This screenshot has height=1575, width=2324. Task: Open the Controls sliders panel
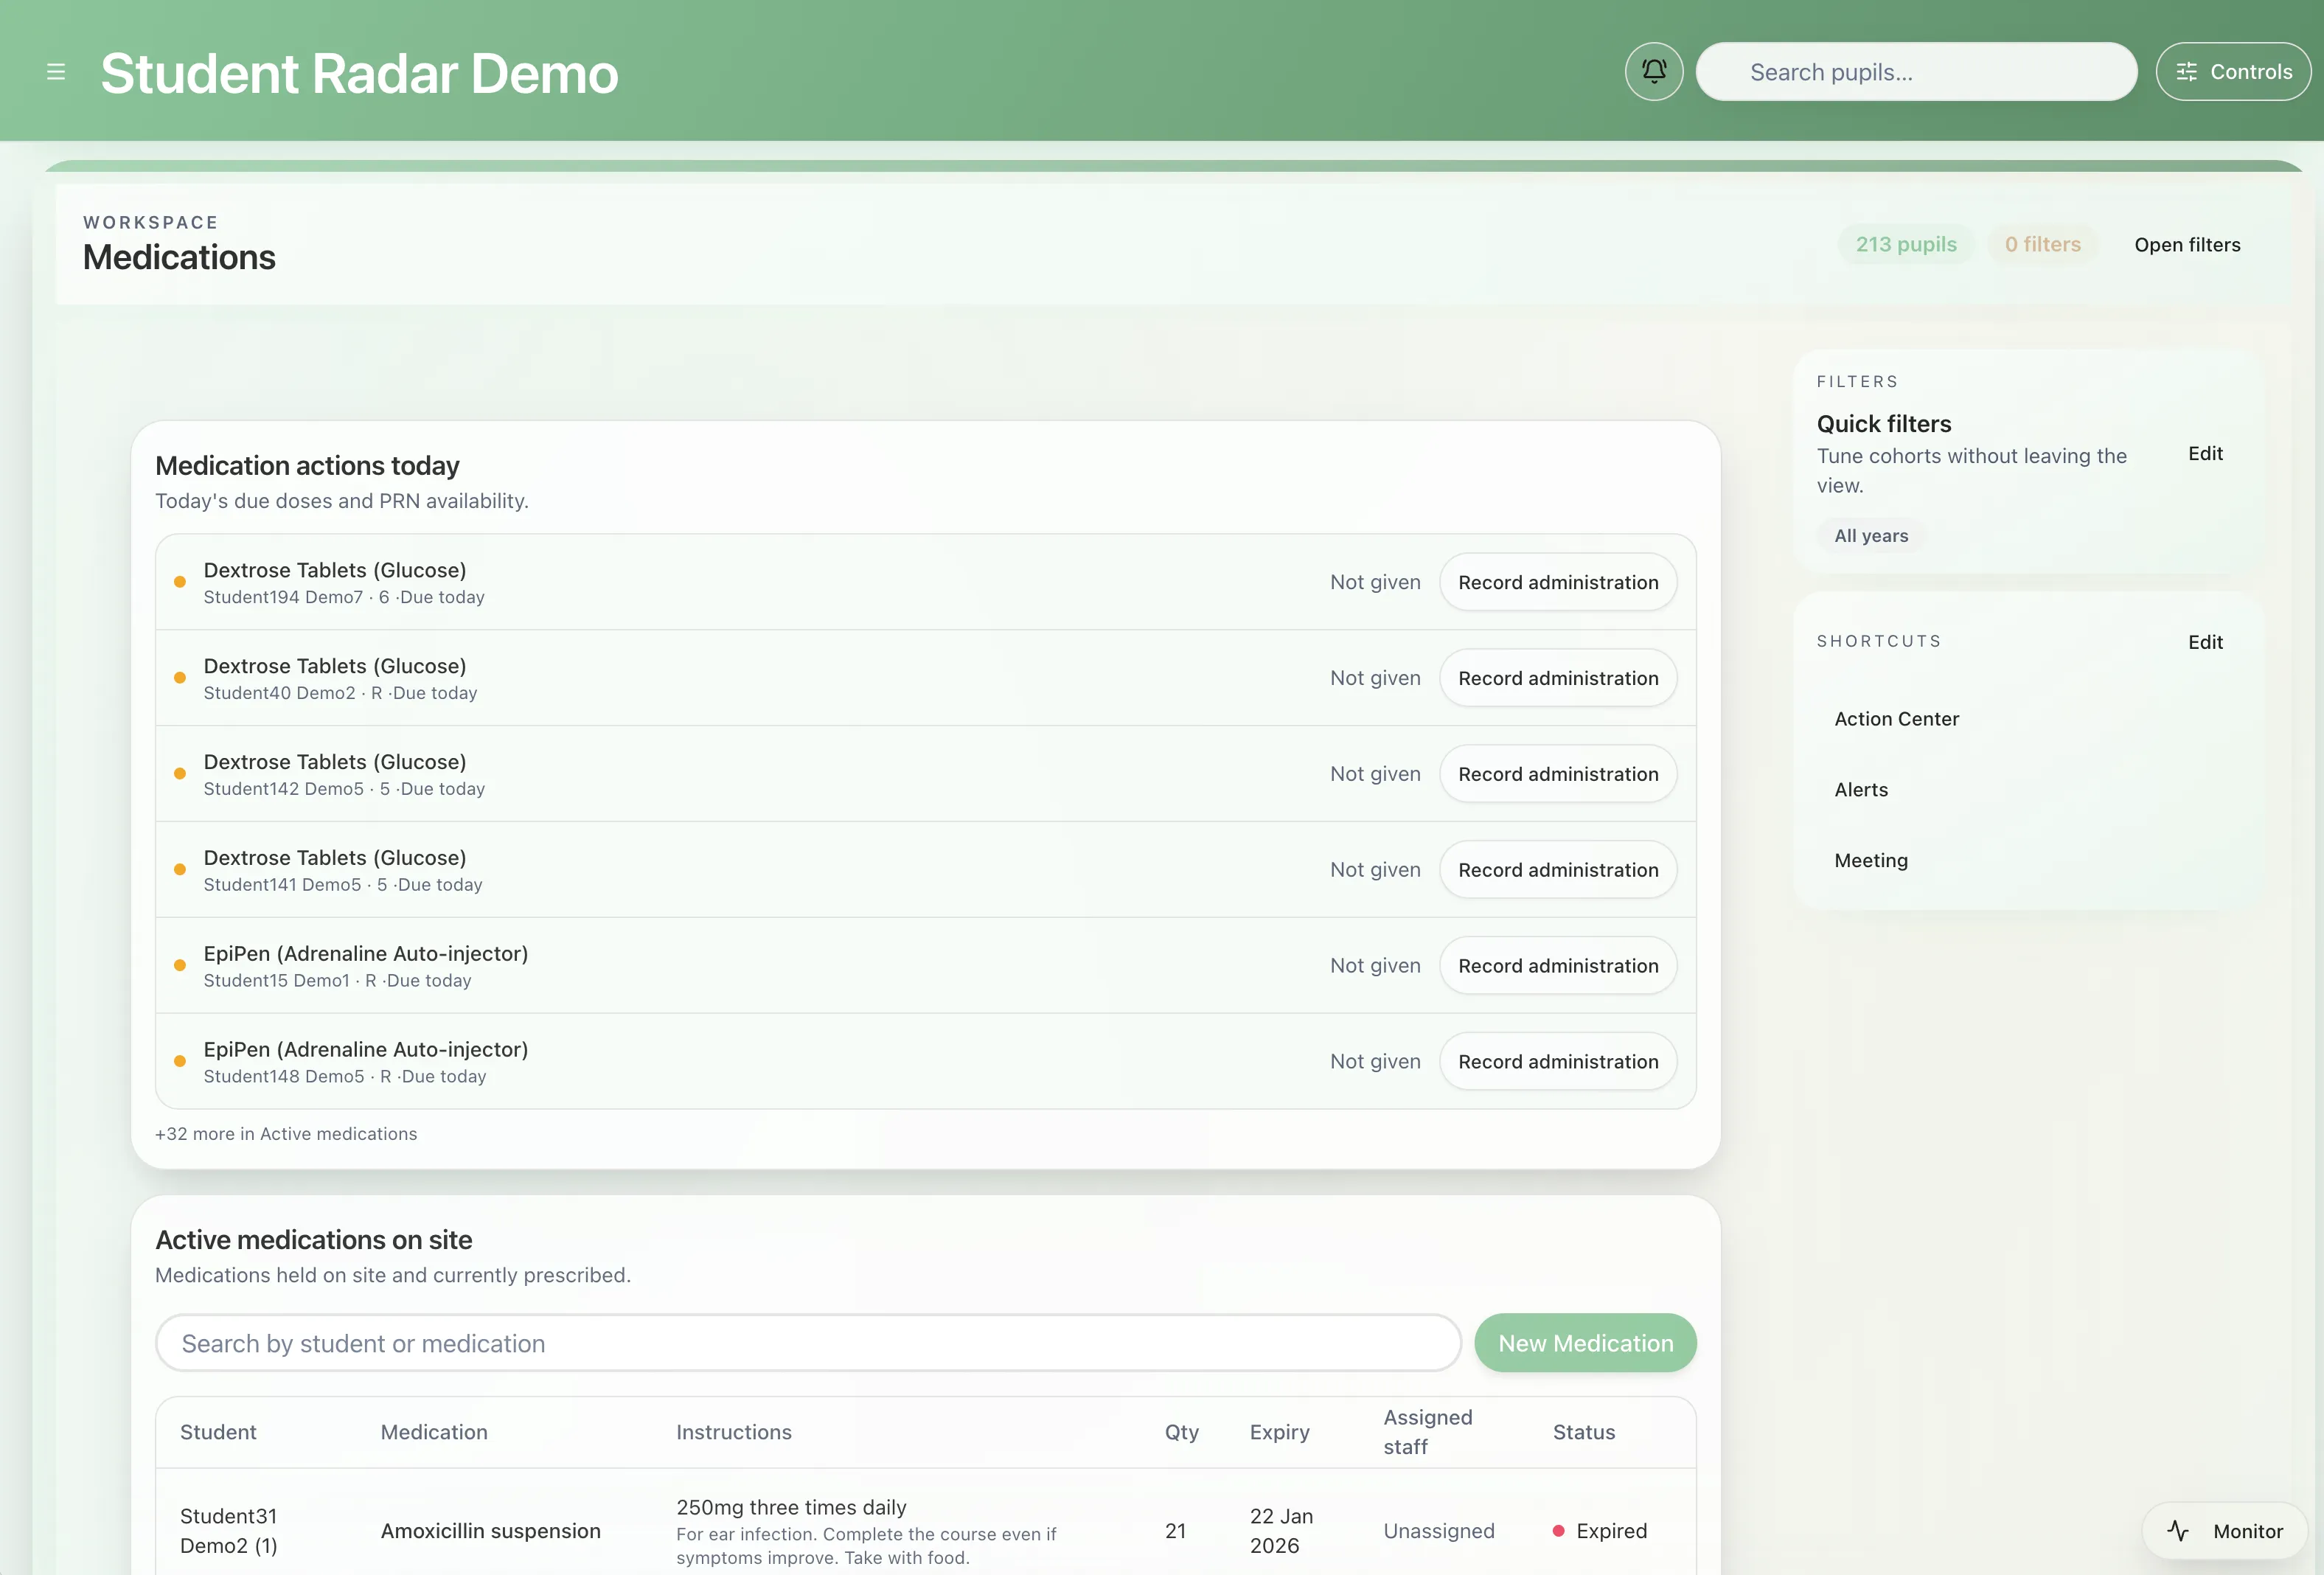click(x=2232, y=71)
